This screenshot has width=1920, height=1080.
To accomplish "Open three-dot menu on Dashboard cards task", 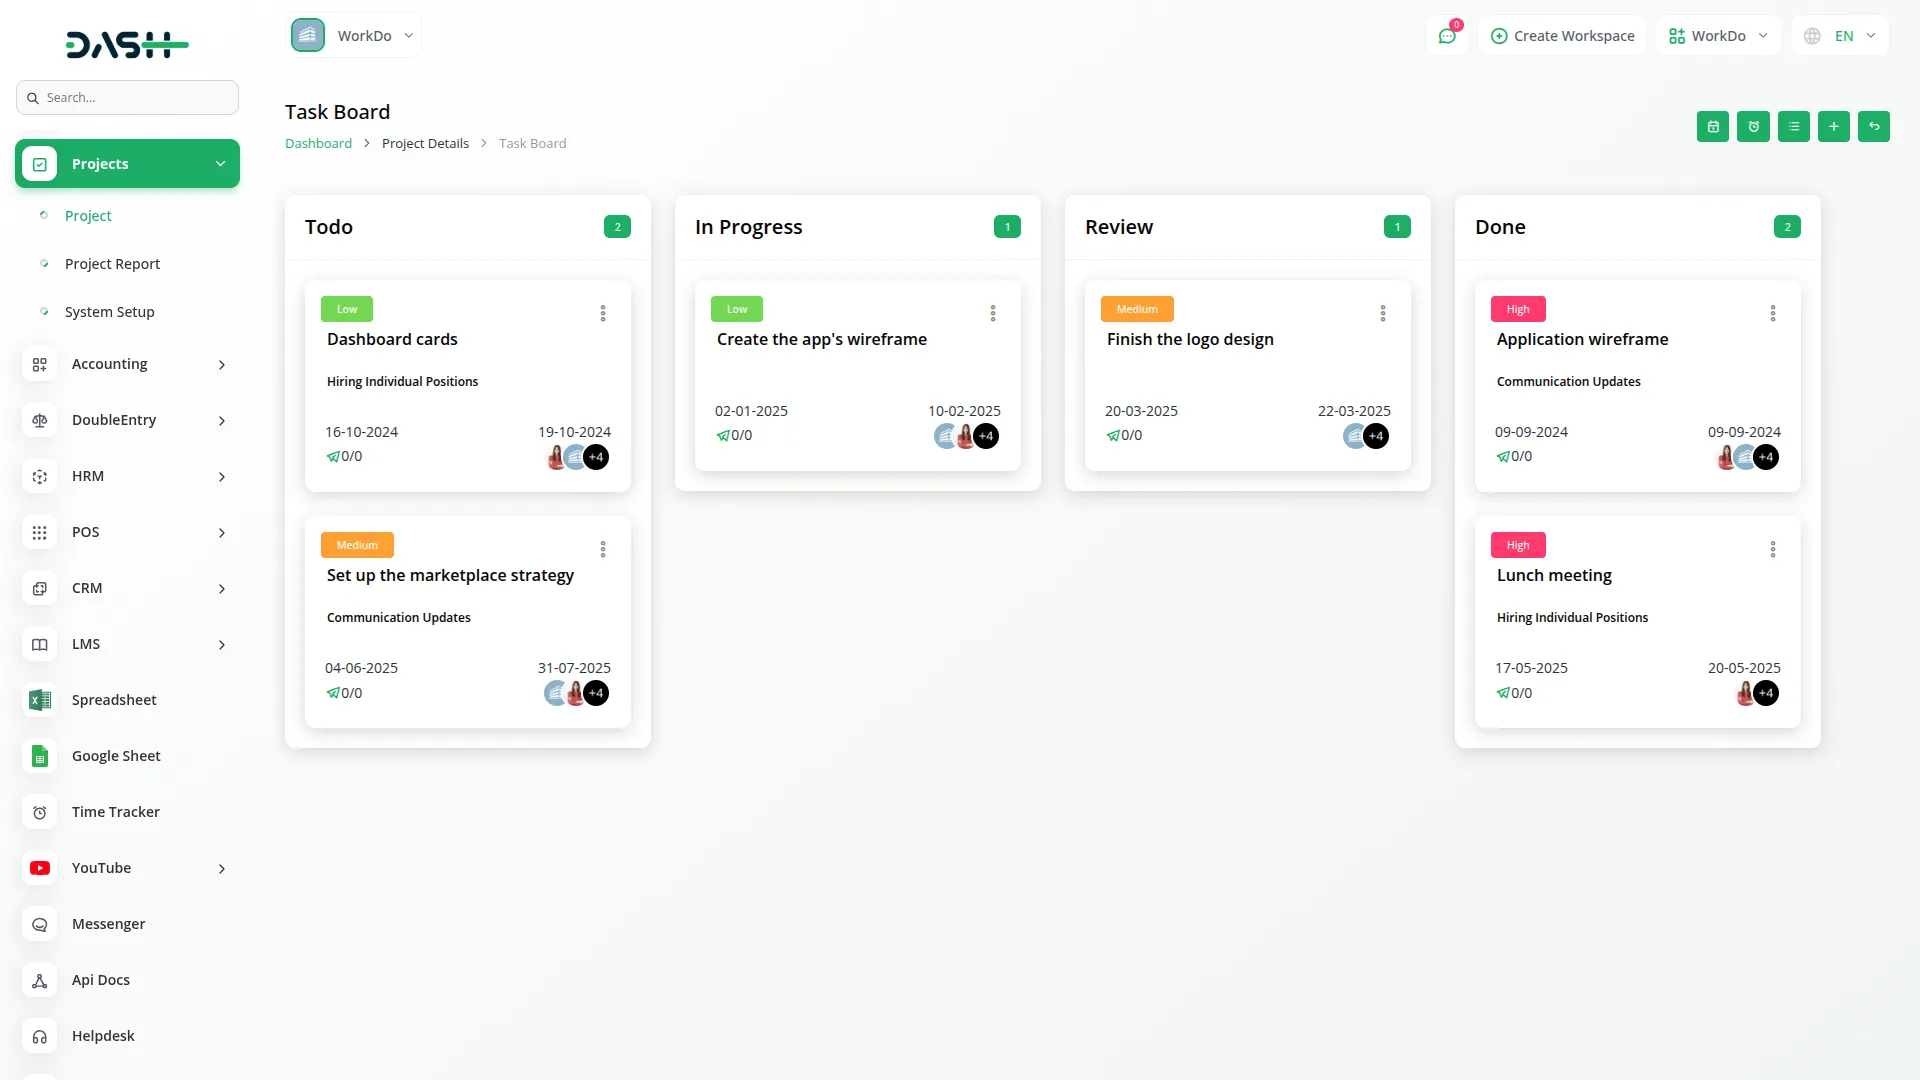I will click(x=603, y=314).
